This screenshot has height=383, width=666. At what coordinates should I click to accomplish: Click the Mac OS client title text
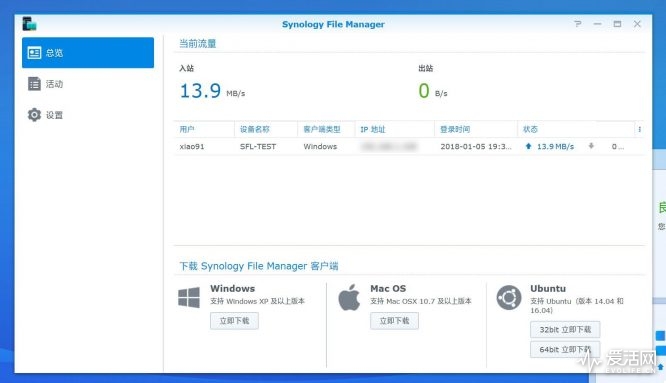click(388, 288)
